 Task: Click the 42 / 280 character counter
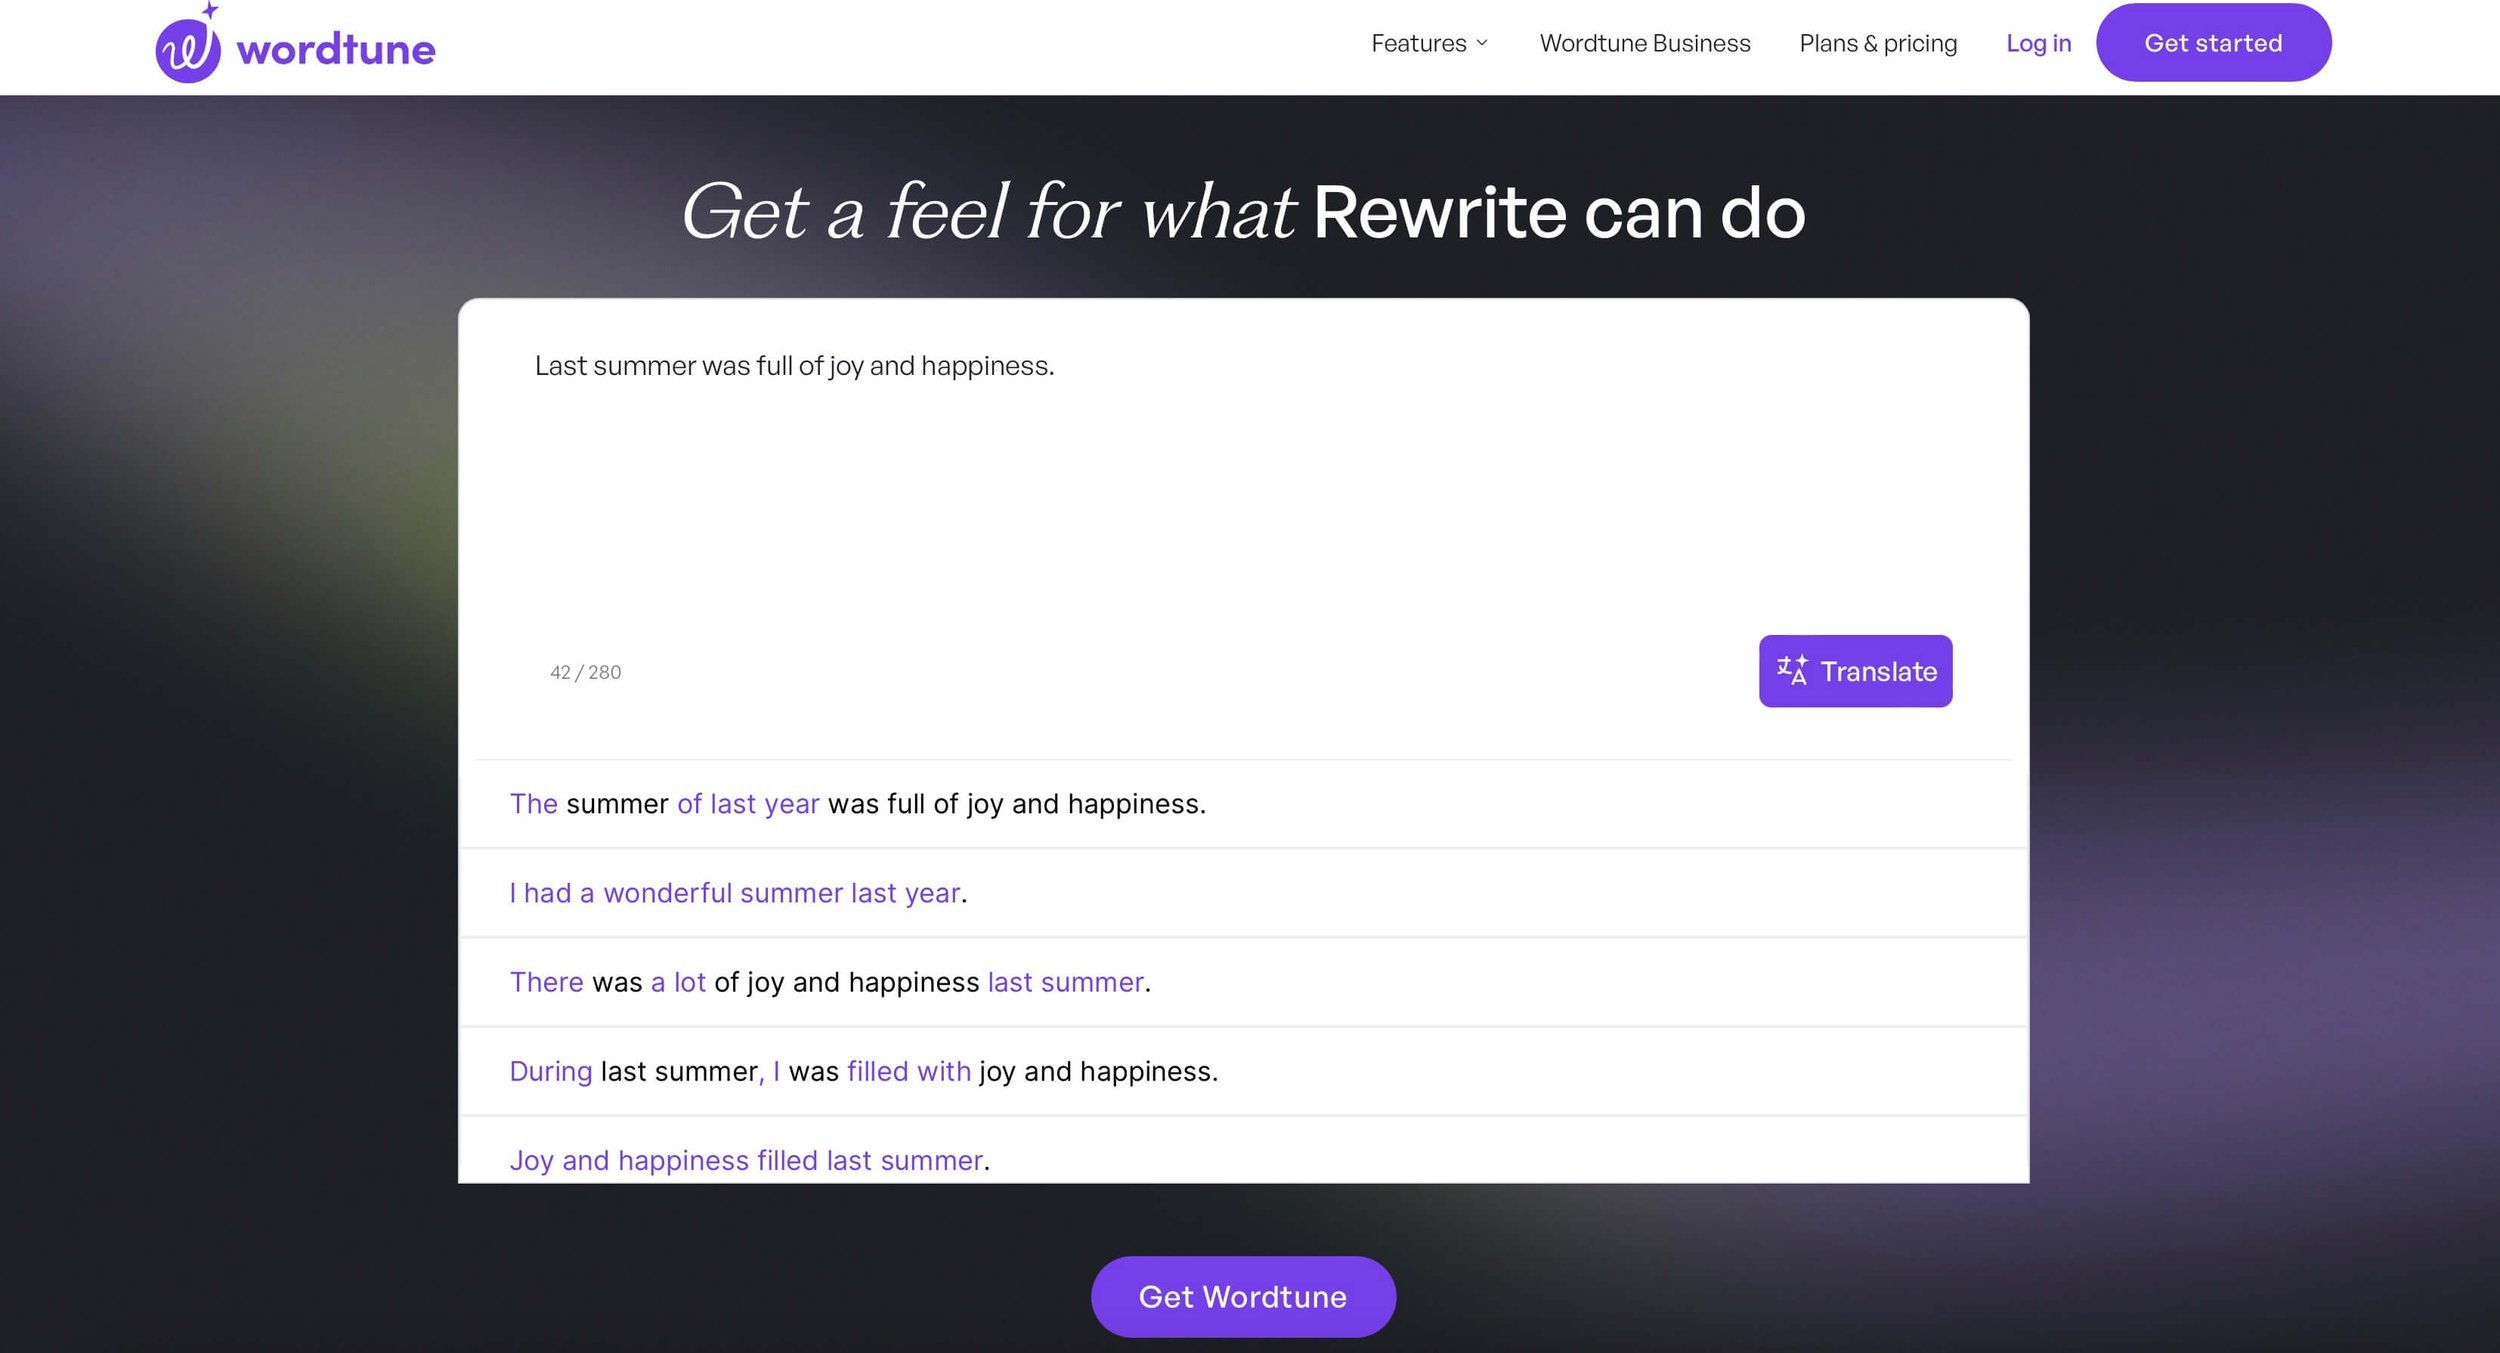(x=585, y=673)
